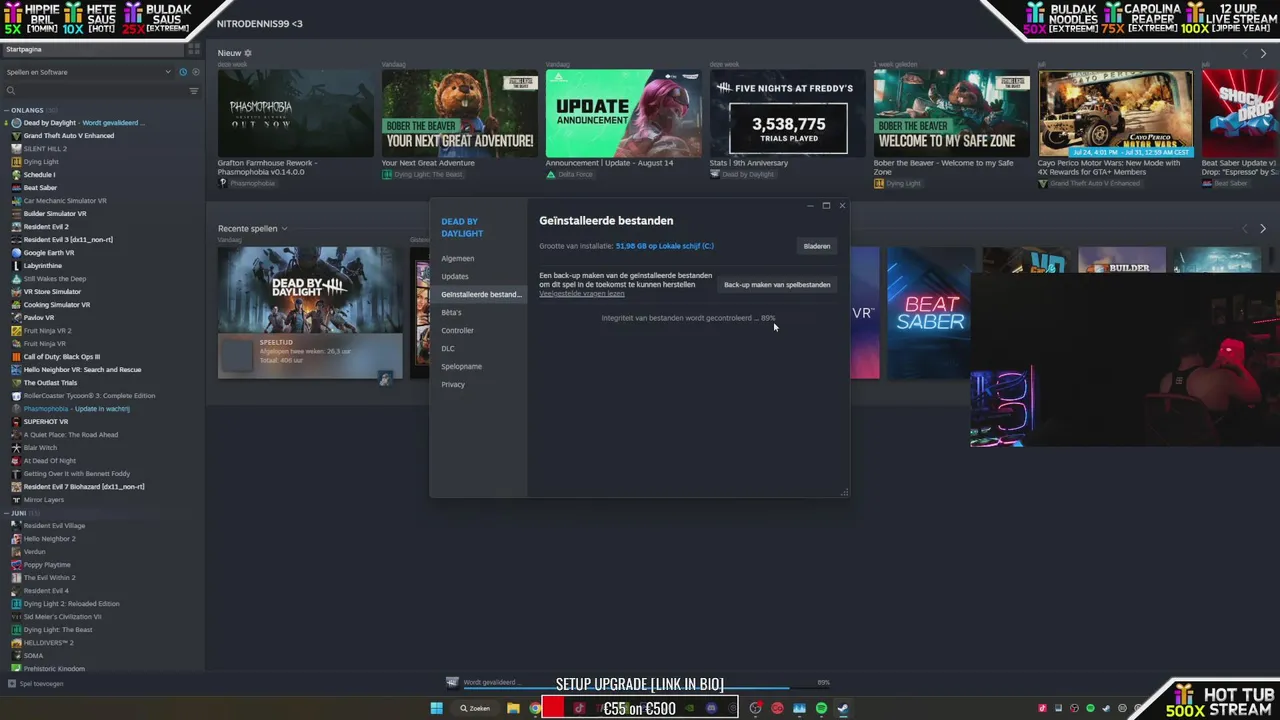Open Spellen en Software dropdown
The height and width of the screenshot is (720, 1280).
coord(88,72)
